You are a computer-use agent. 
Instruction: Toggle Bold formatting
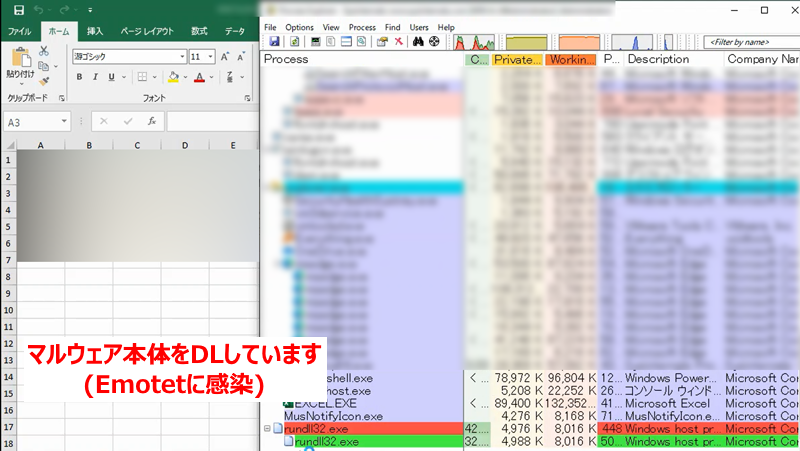[79, 77]
